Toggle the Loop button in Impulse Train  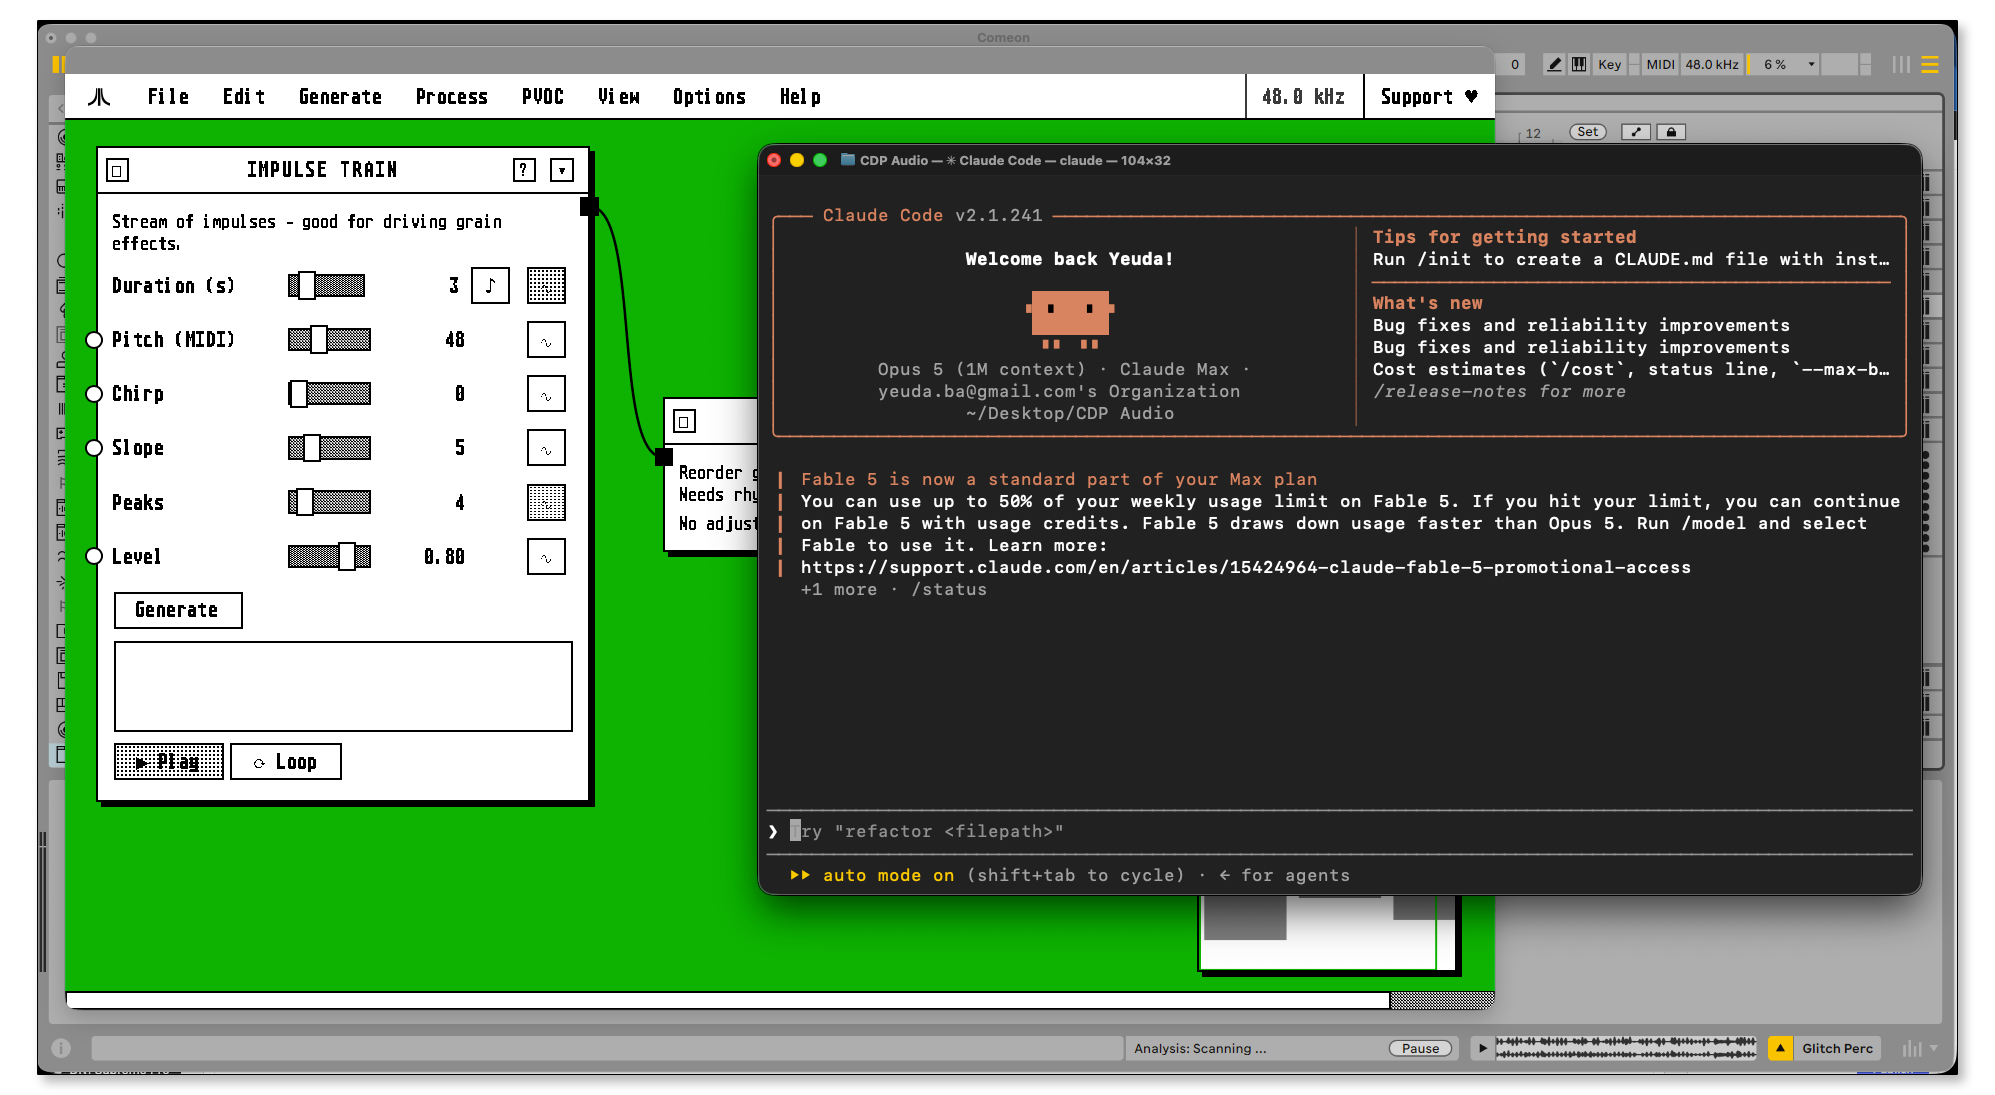[x=286, y=762]
